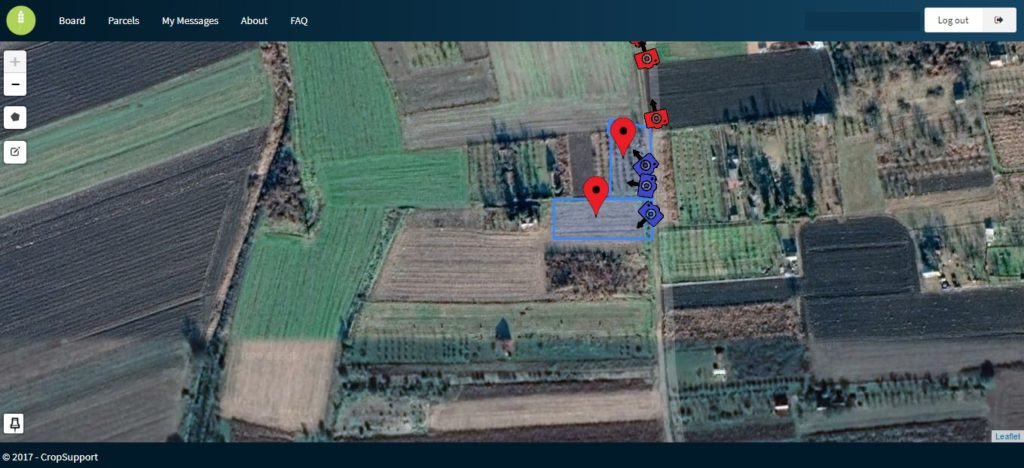The height and width of the screenshot is (468, 1024).
Task: Zoom out the map with minus button
Action: (15, 84)
